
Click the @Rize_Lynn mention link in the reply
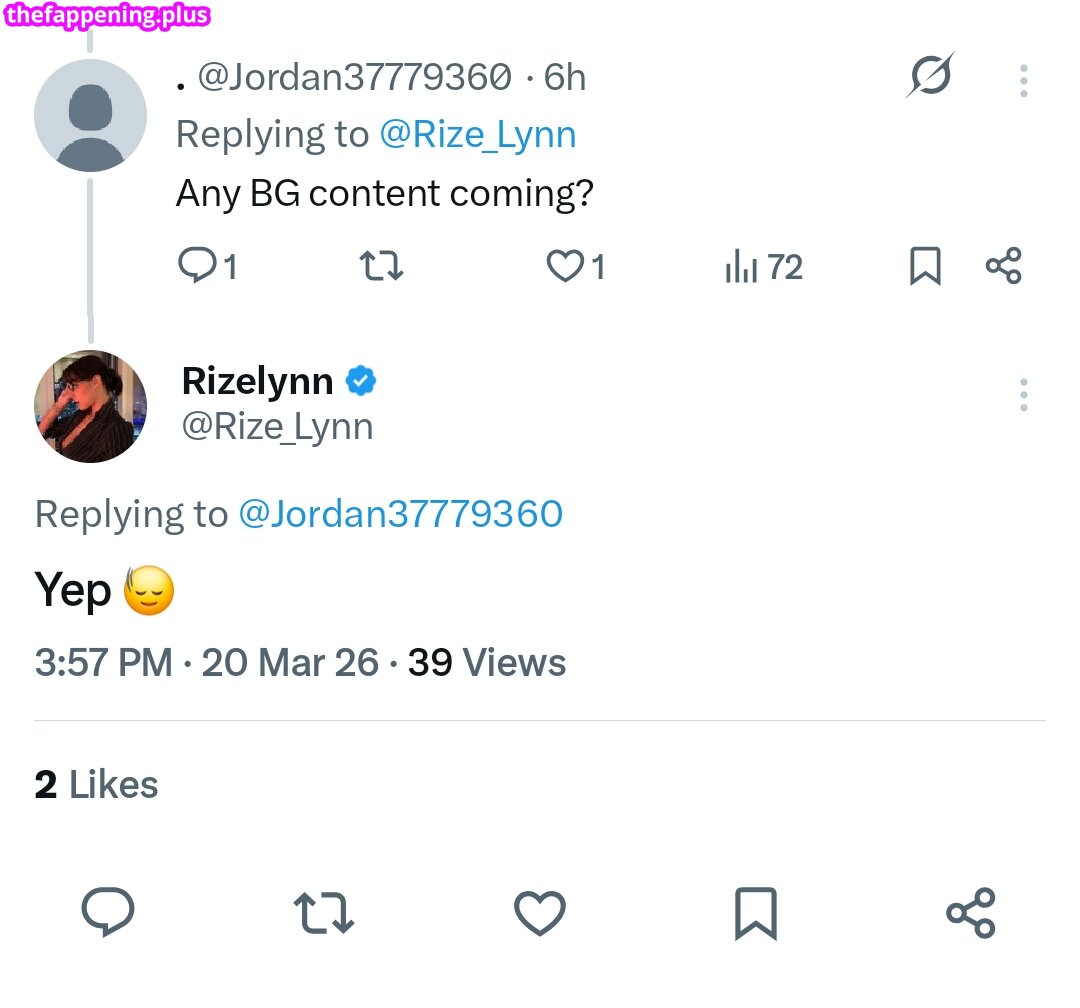point(477,134)
